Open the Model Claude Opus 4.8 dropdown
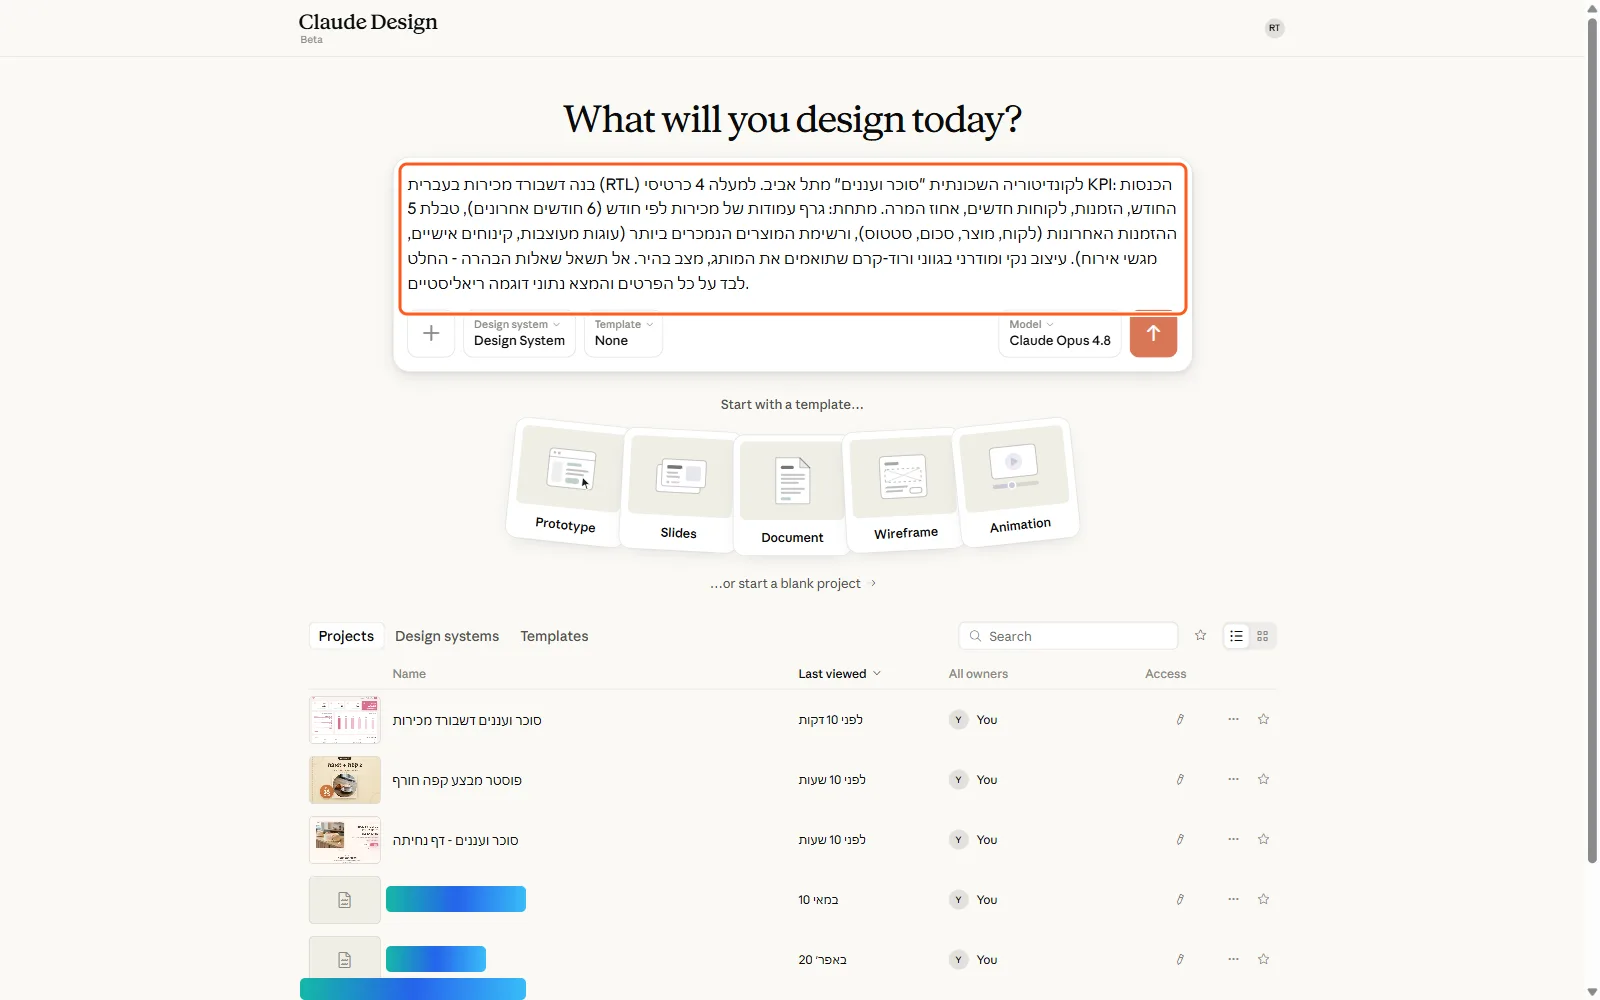 click(1060, 334)
